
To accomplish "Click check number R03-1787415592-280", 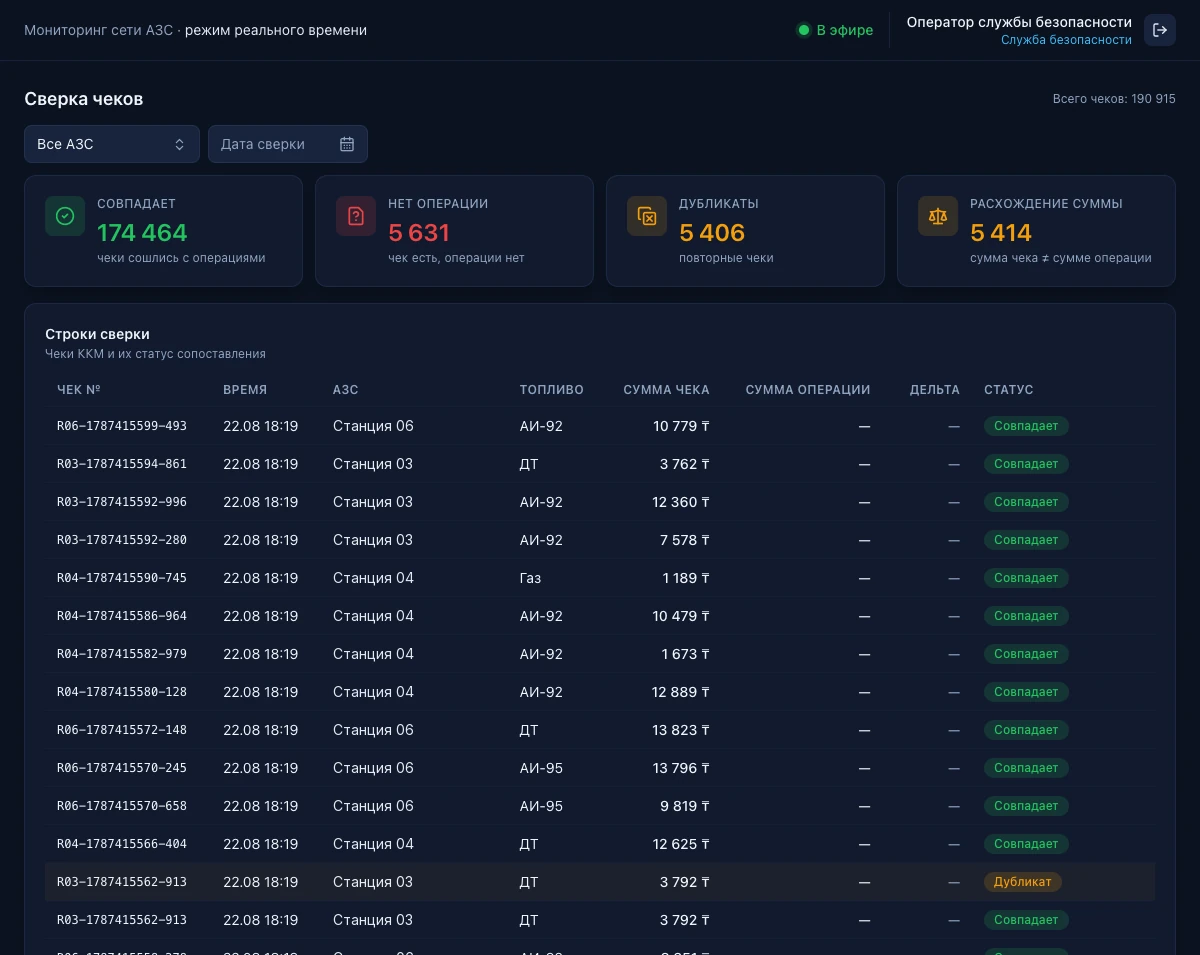I will [122, 540].
